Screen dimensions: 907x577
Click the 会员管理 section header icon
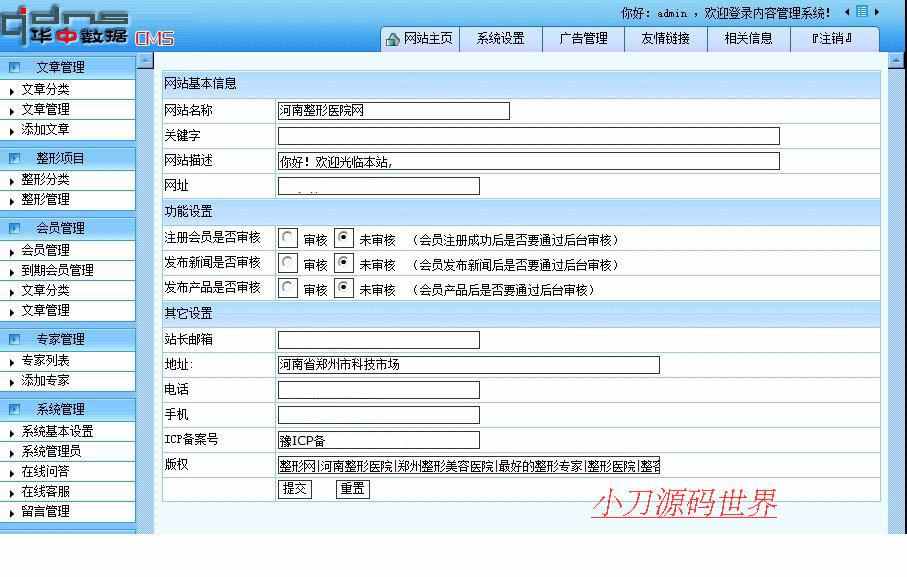click(14, 228)
